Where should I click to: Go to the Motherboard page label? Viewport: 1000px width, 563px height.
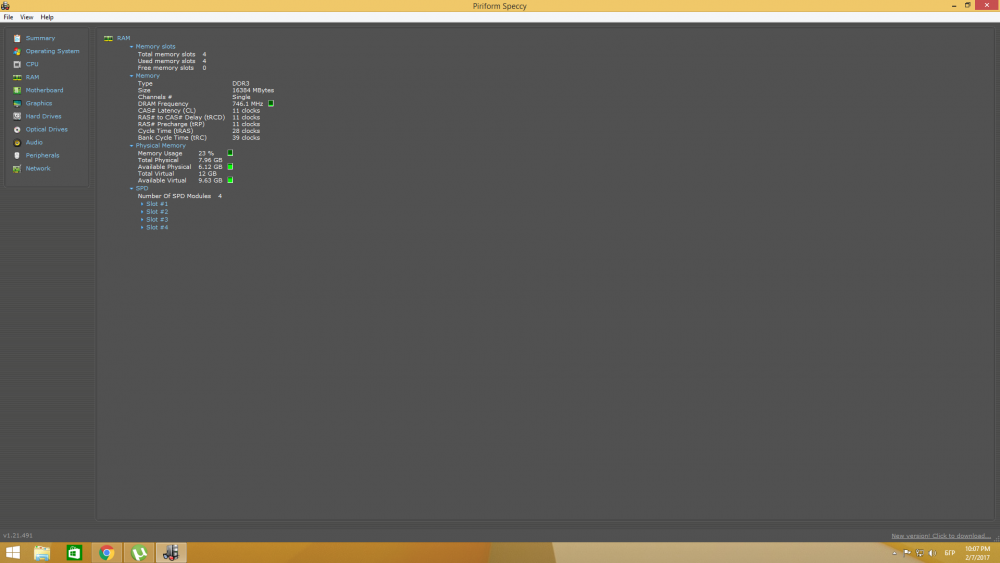[x=44, y=91]
